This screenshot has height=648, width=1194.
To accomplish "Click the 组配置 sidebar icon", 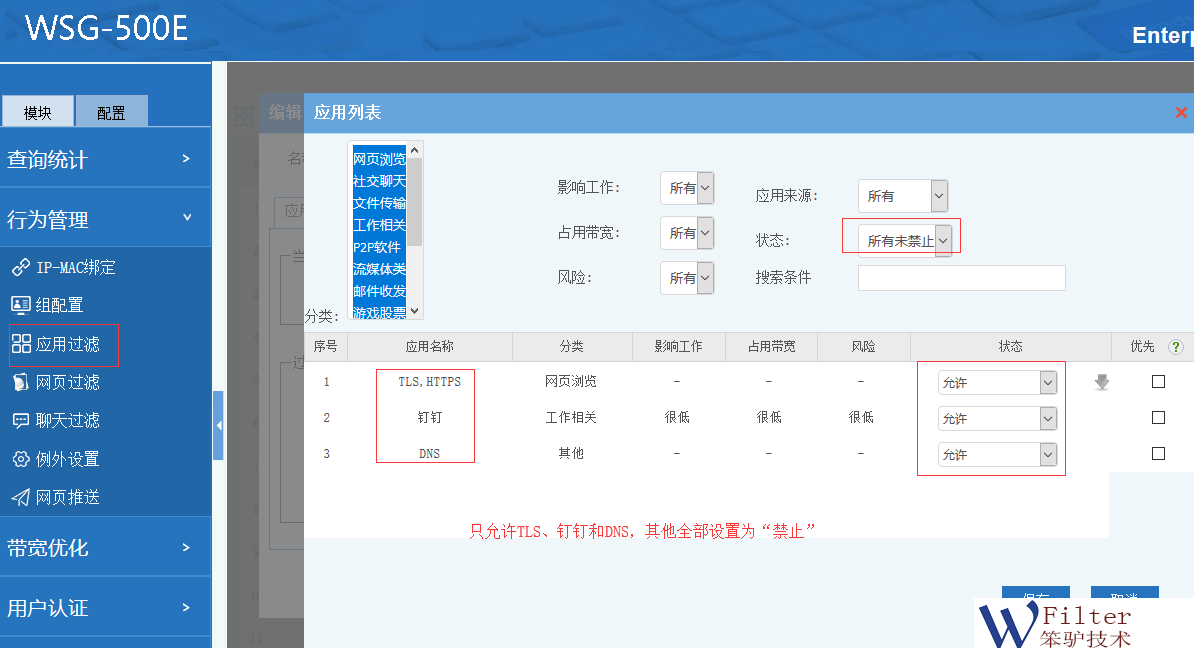I will (x=20, y=305).
